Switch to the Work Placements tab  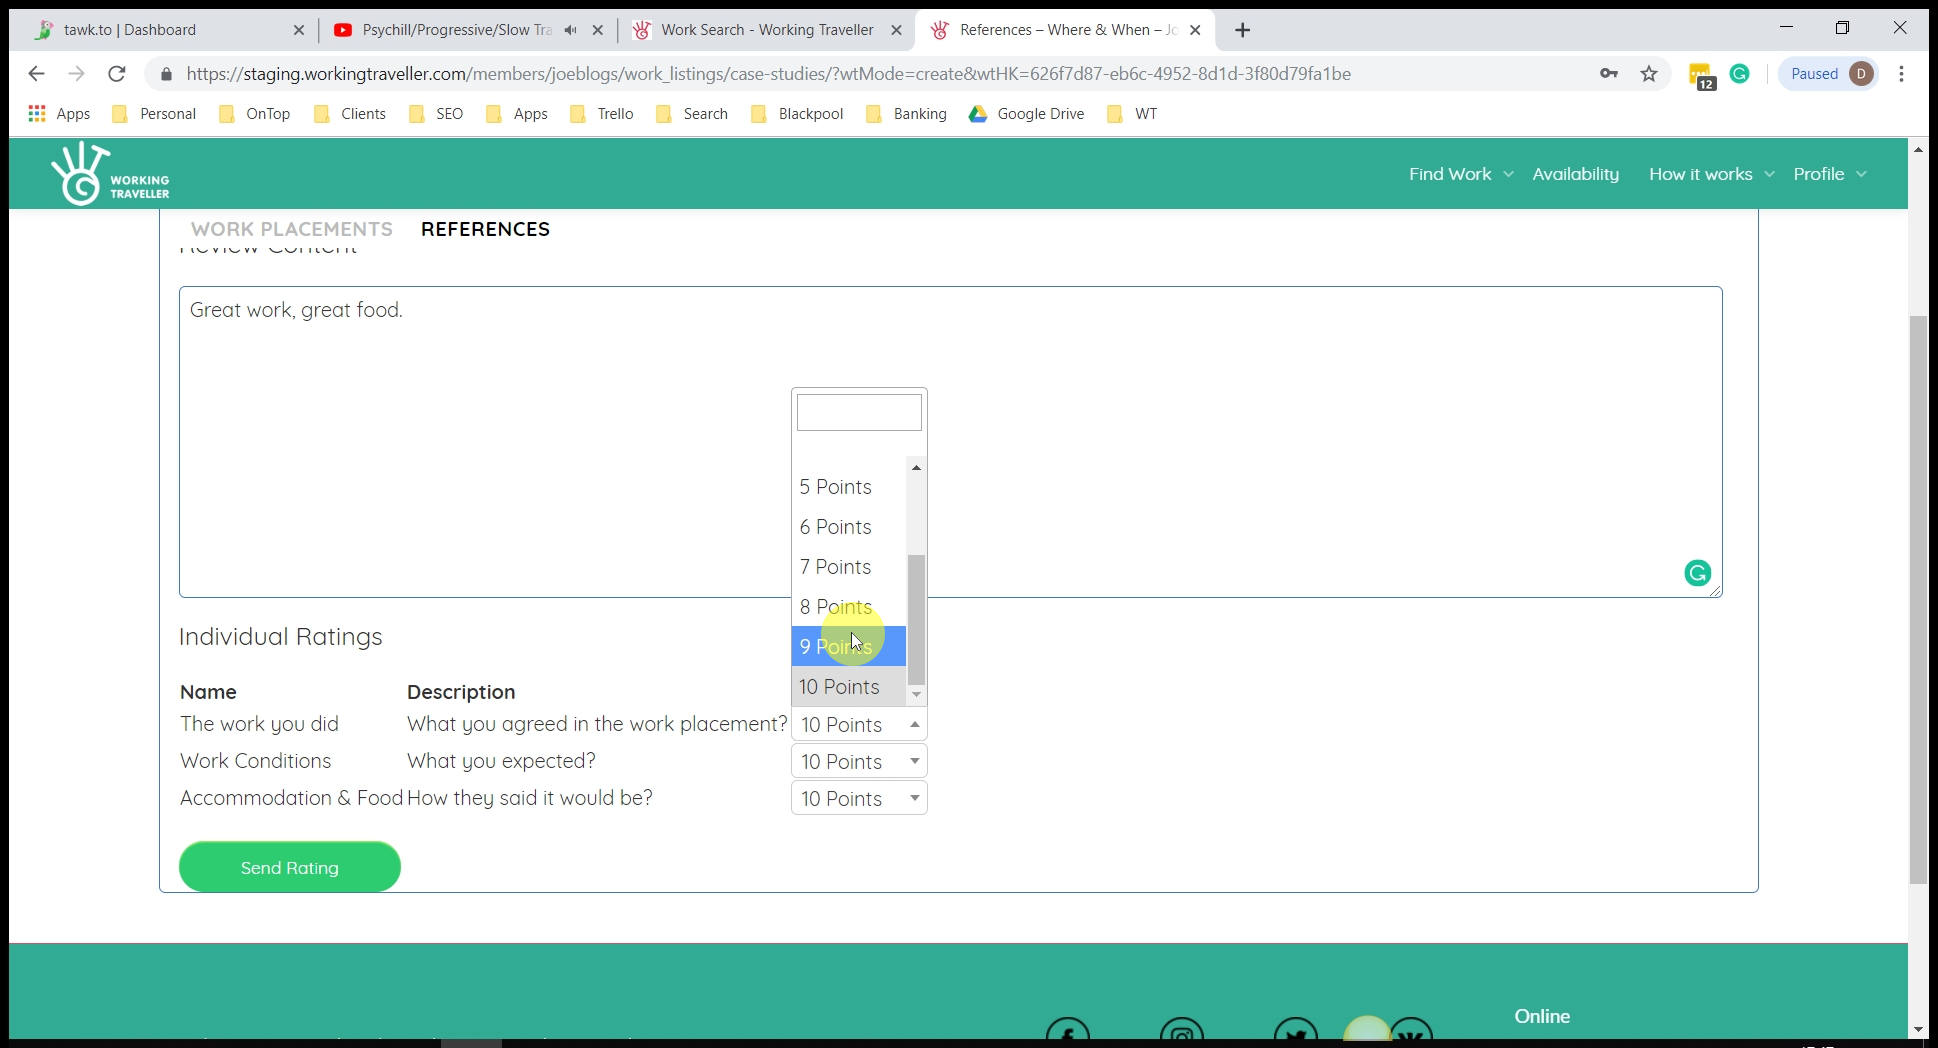pyautogui.click(x=291, y=229)
